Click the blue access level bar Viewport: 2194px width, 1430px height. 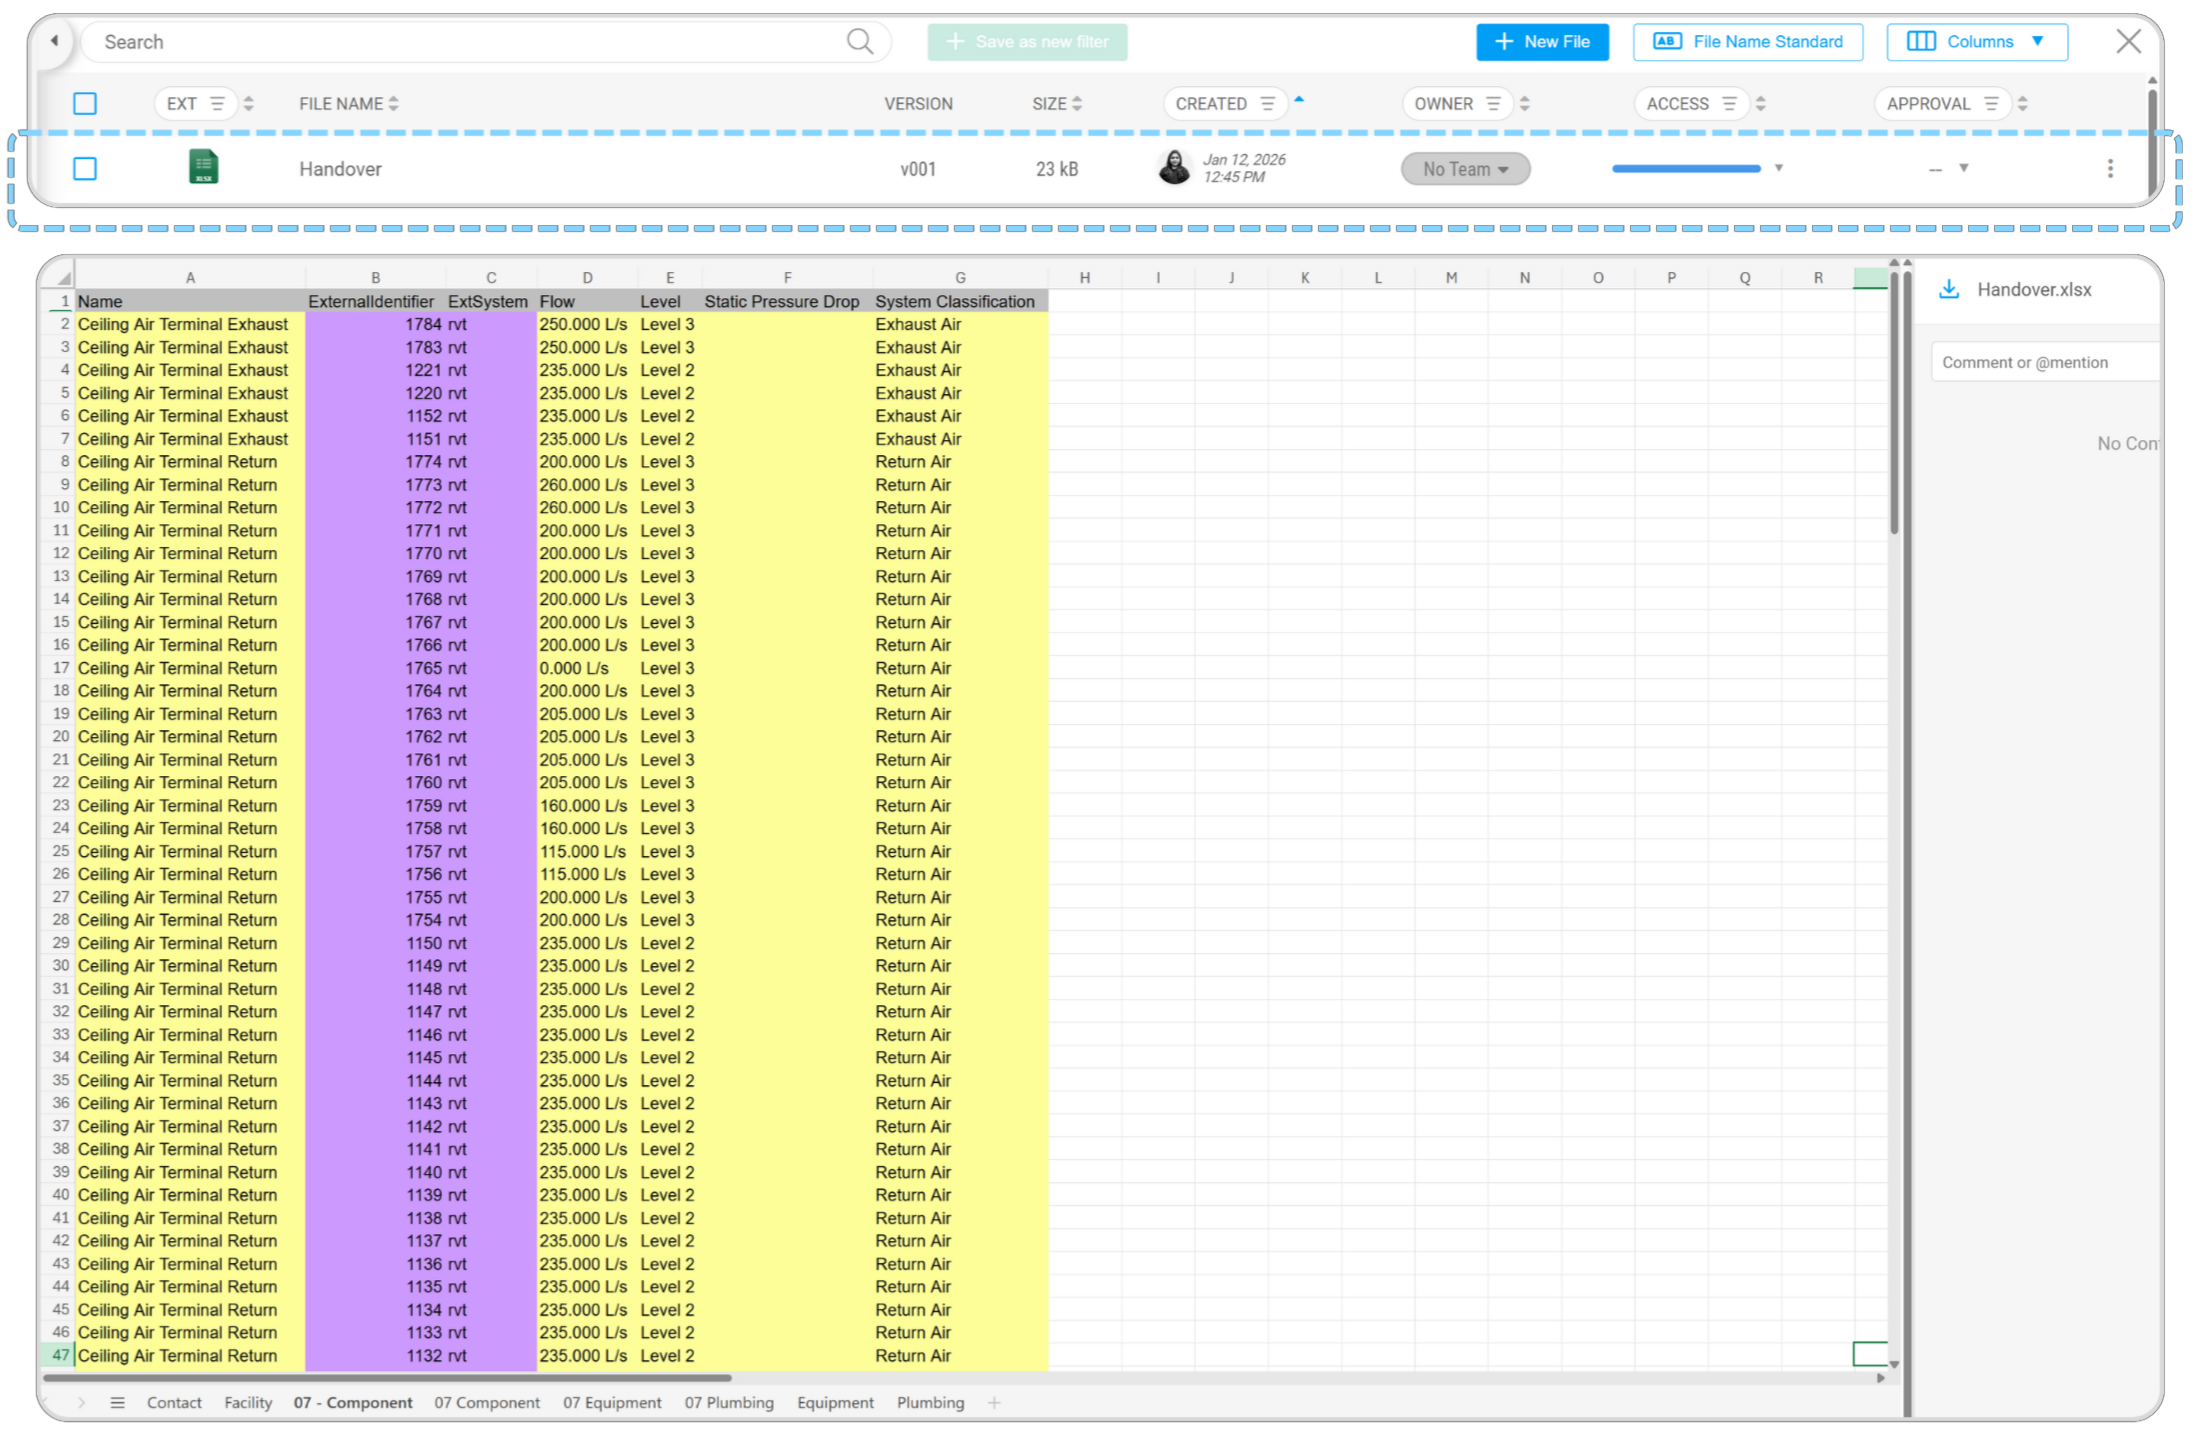[1686, 169]
